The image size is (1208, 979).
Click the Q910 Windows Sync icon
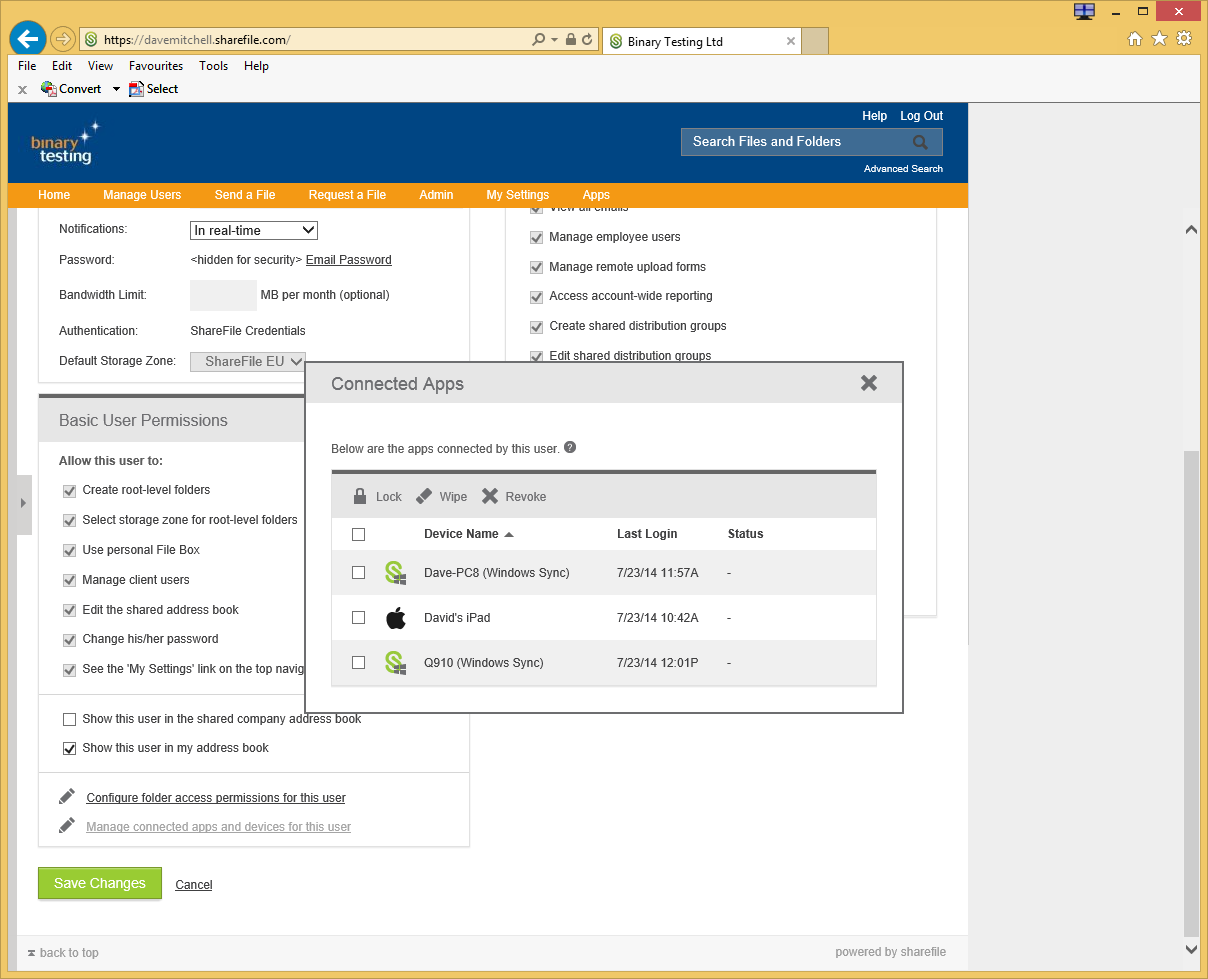pyautogui.click(x=396, y=662)
